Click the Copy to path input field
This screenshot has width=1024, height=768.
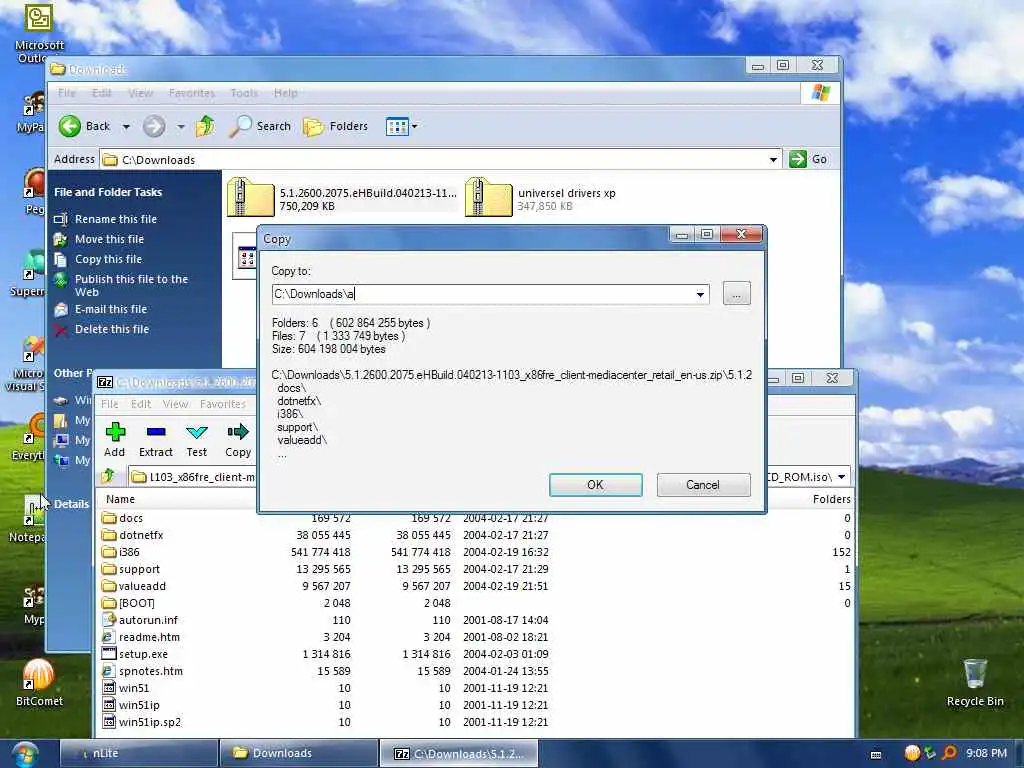point(490,294)
